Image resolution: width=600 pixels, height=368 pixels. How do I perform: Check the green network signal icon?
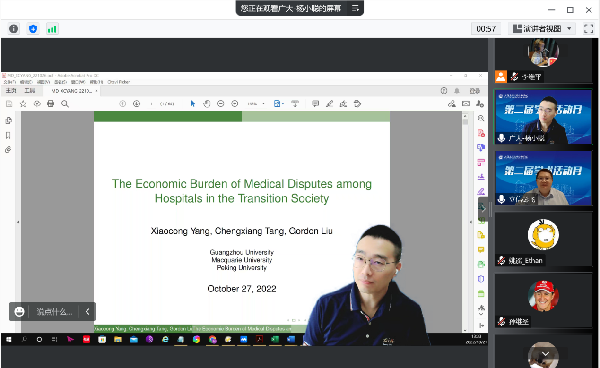(52, 29)
